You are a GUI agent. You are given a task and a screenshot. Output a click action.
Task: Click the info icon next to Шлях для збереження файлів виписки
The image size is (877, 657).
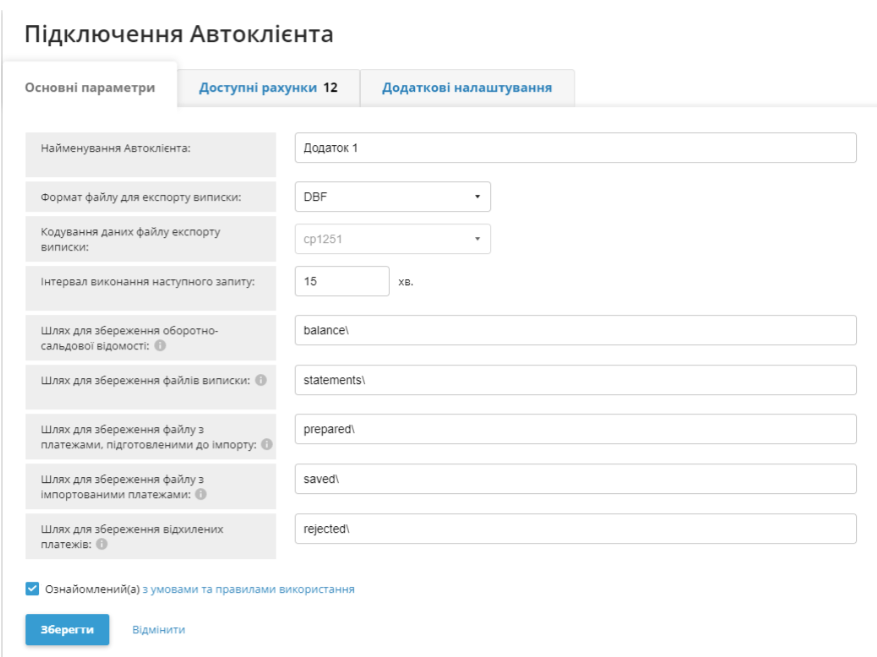click(x=261, y=380)
